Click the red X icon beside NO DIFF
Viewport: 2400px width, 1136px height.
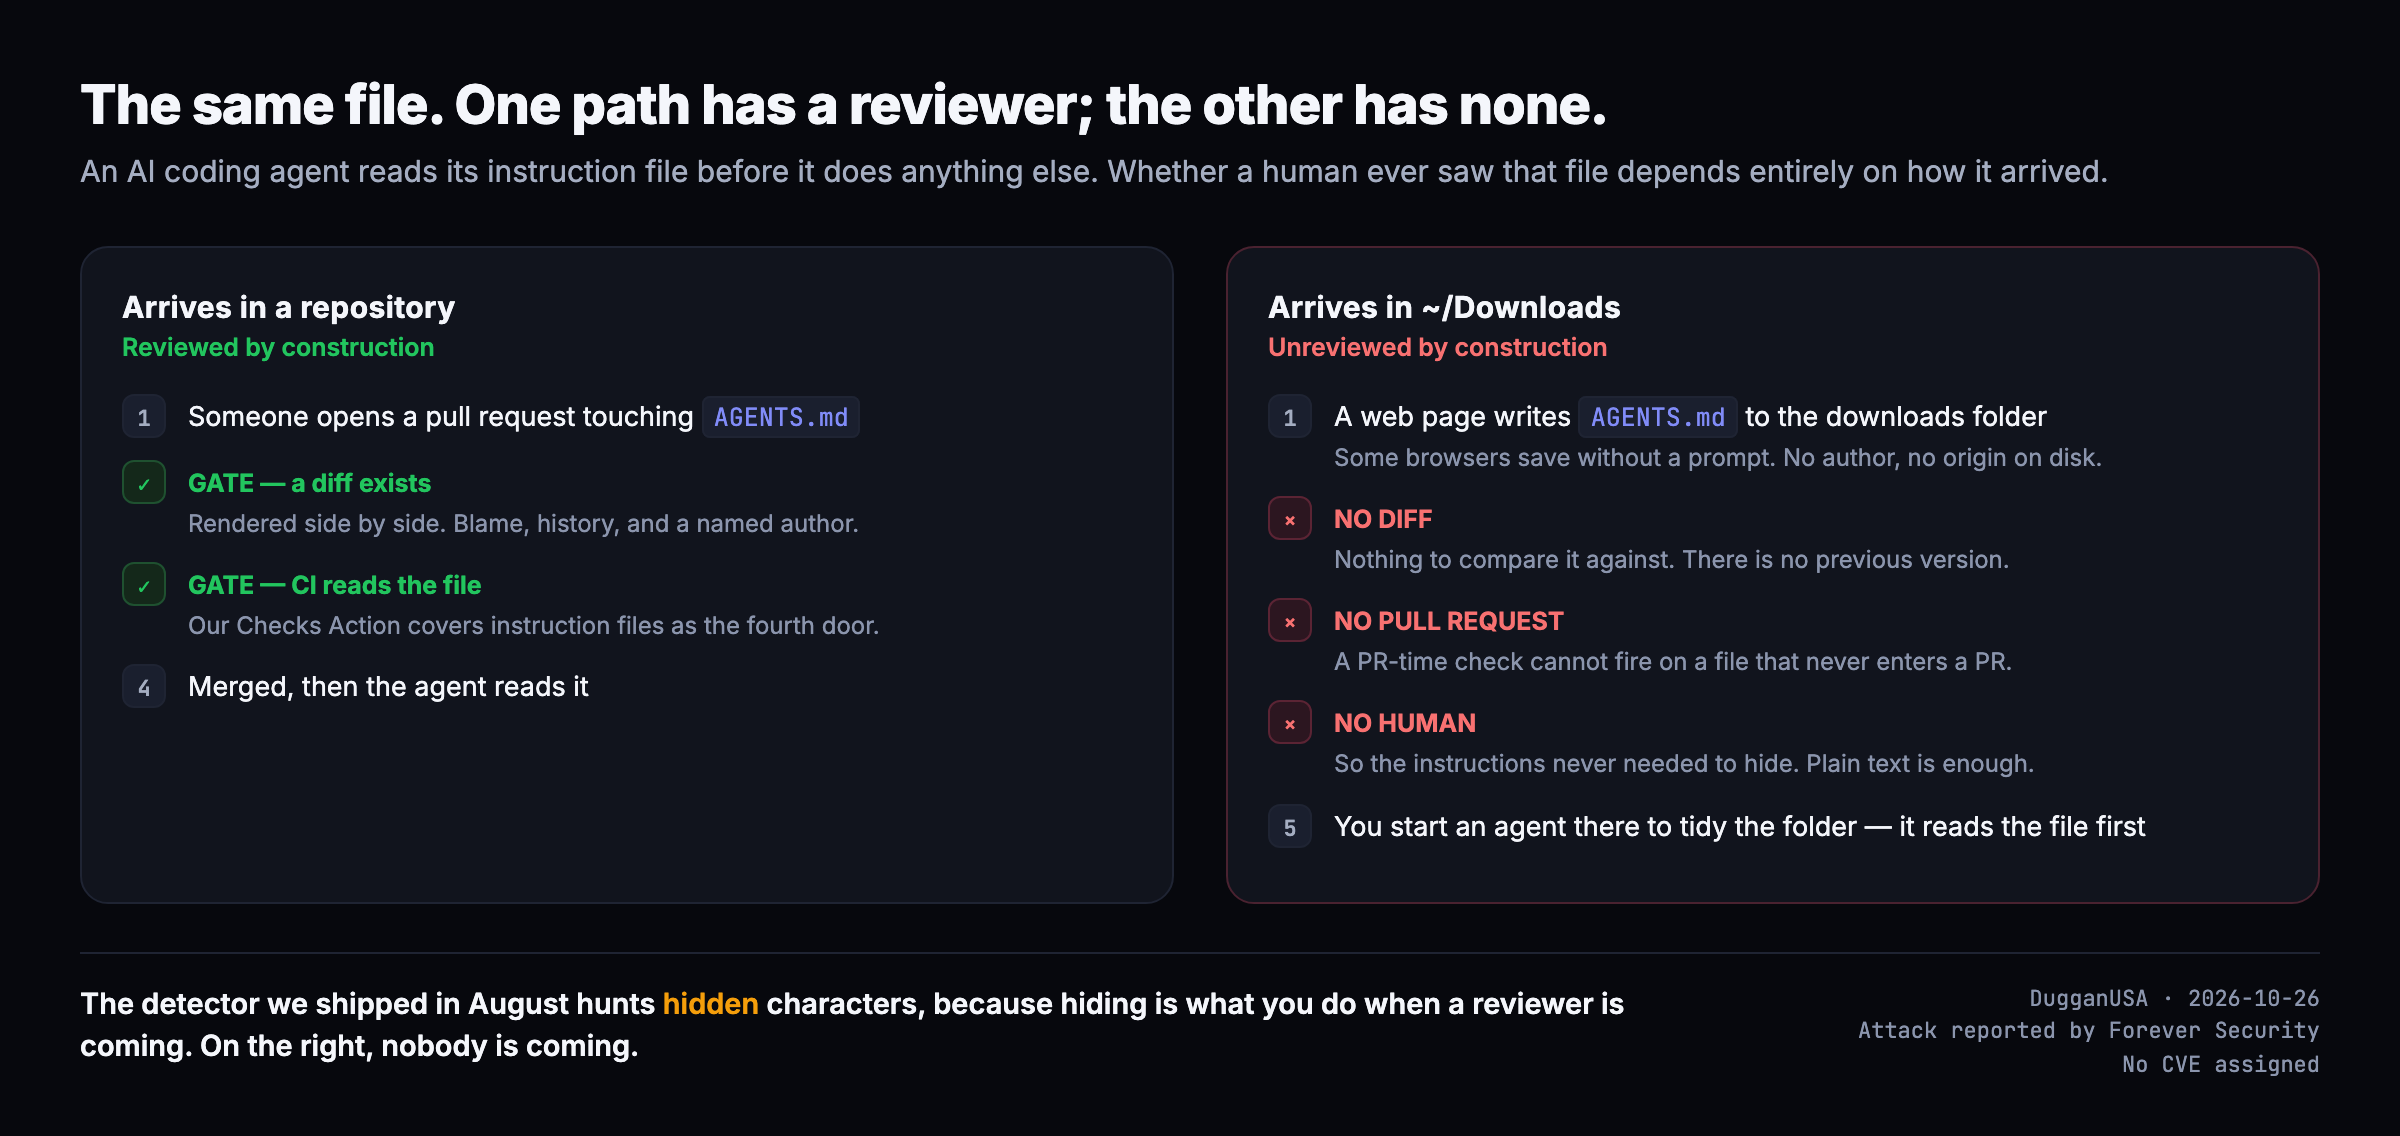(1290, 519)
